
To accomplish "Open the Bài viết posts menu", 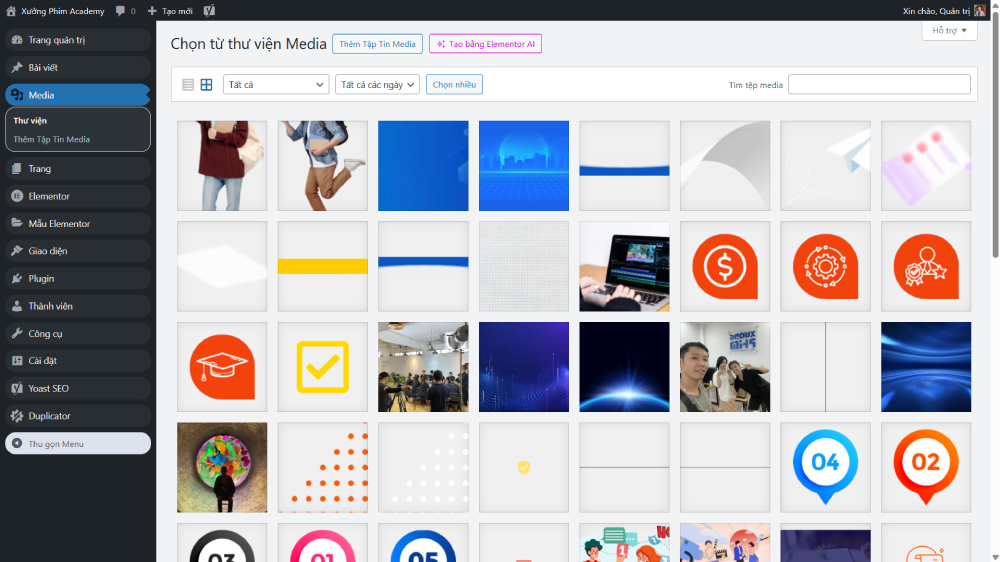I will point(78,67).
